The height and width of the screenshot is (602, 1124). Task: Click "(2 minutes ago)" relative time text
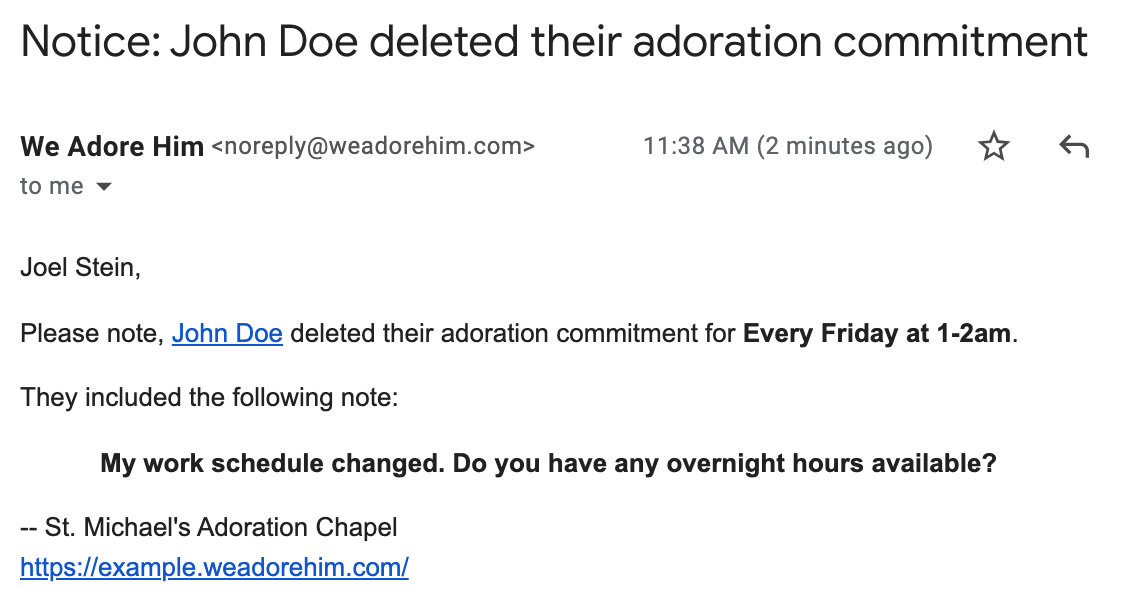coord(845,147)
